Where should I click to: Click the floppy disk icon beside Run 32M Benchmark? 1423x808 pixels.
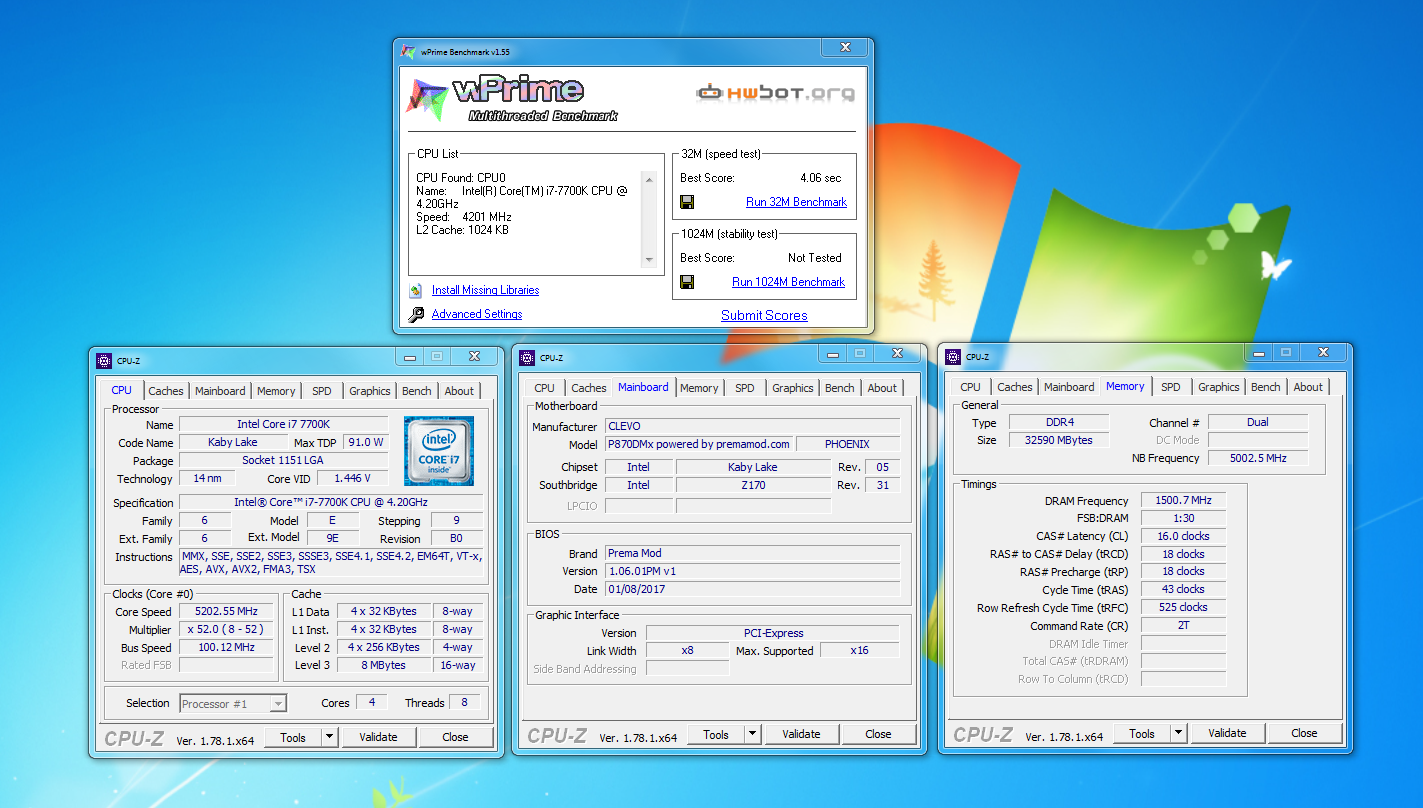click(687, 202)
